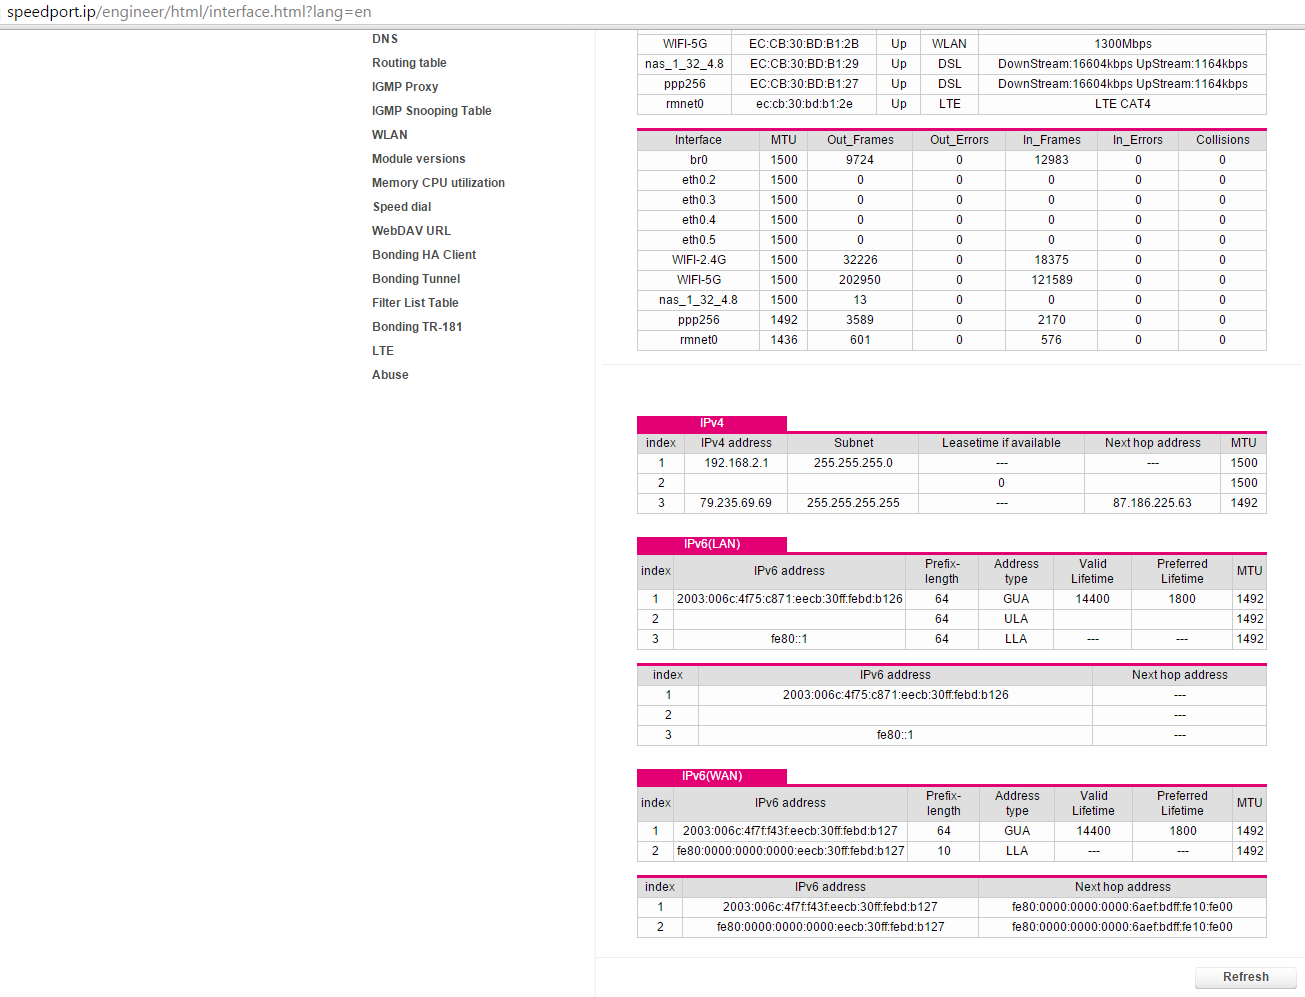Click Out_Frames value 202950

click(860, 280)
